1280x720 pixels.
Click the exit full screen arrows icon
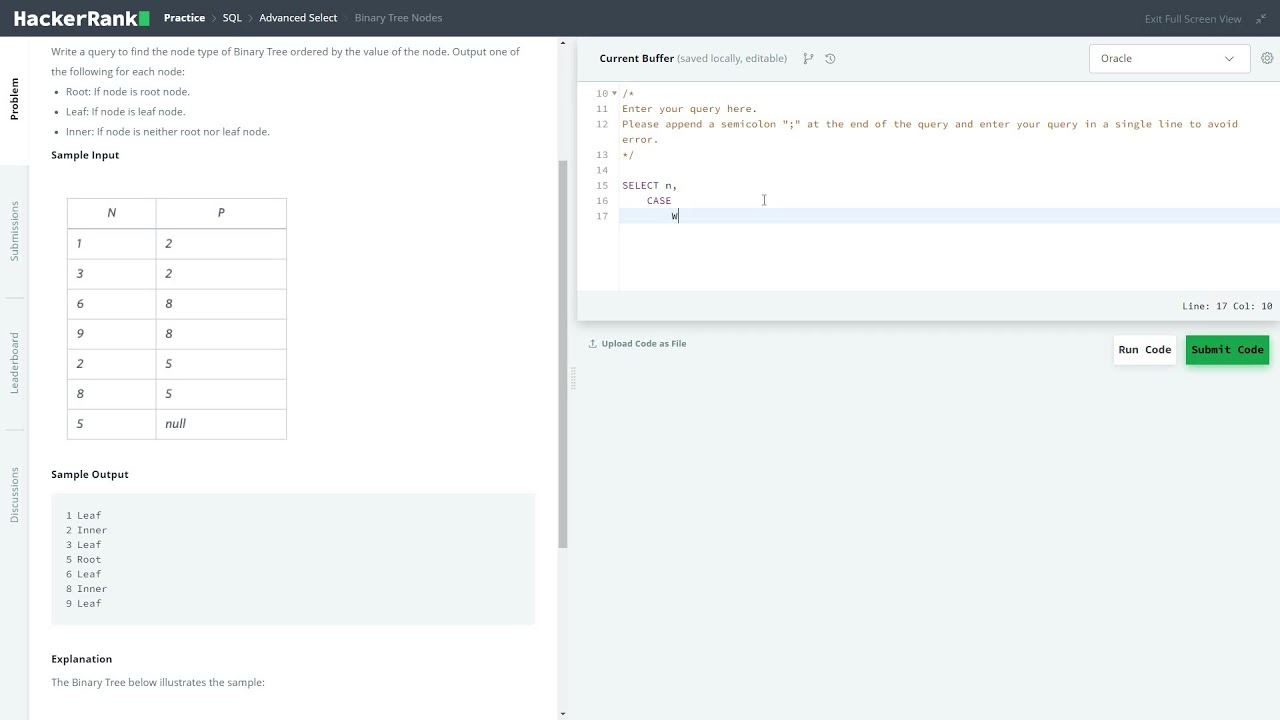1261,19
